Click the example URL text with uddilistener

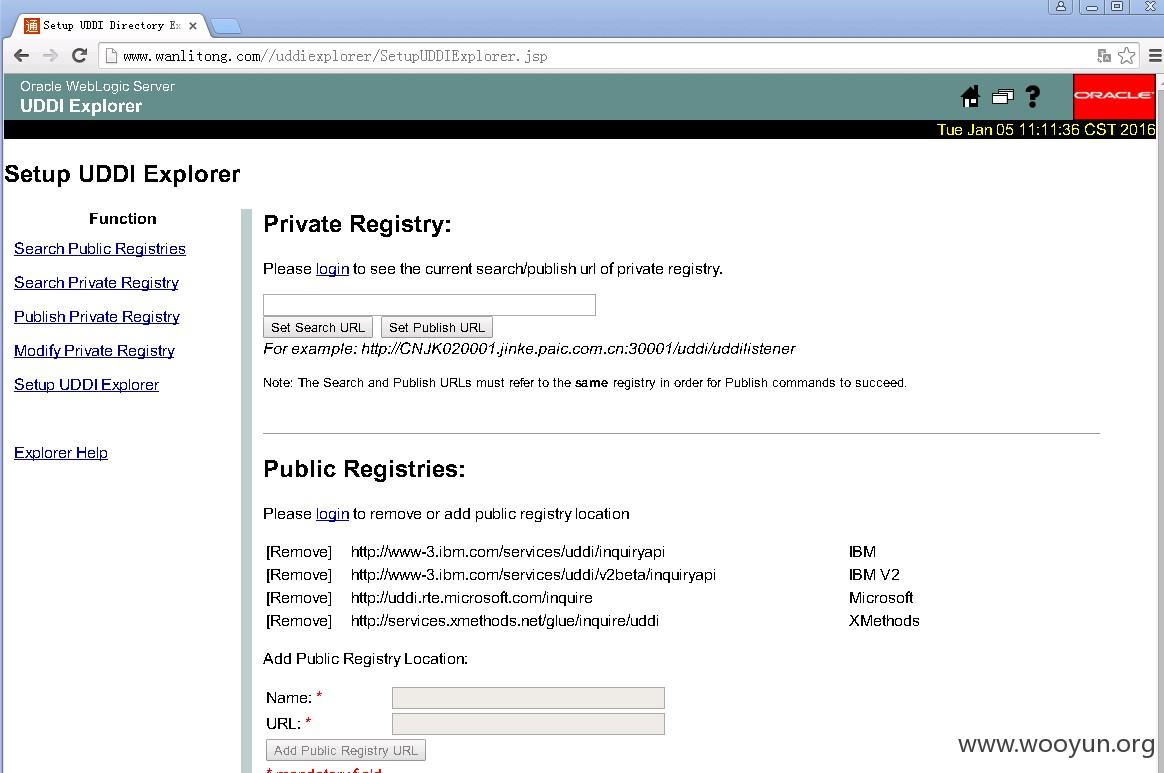point(578,349)
